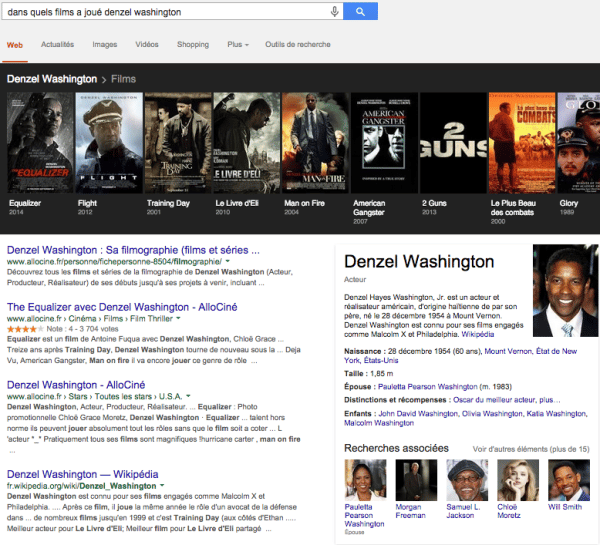This screenshot has height=545, width=600.
Task: Click the Will Smith name link
Action: [x=565, y=507]
